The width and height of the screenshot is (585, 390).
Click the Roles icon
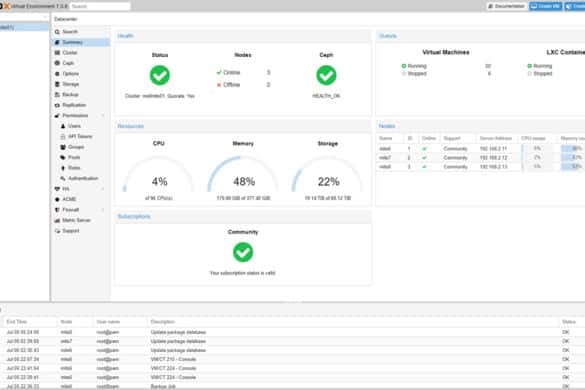click(63, 168)
